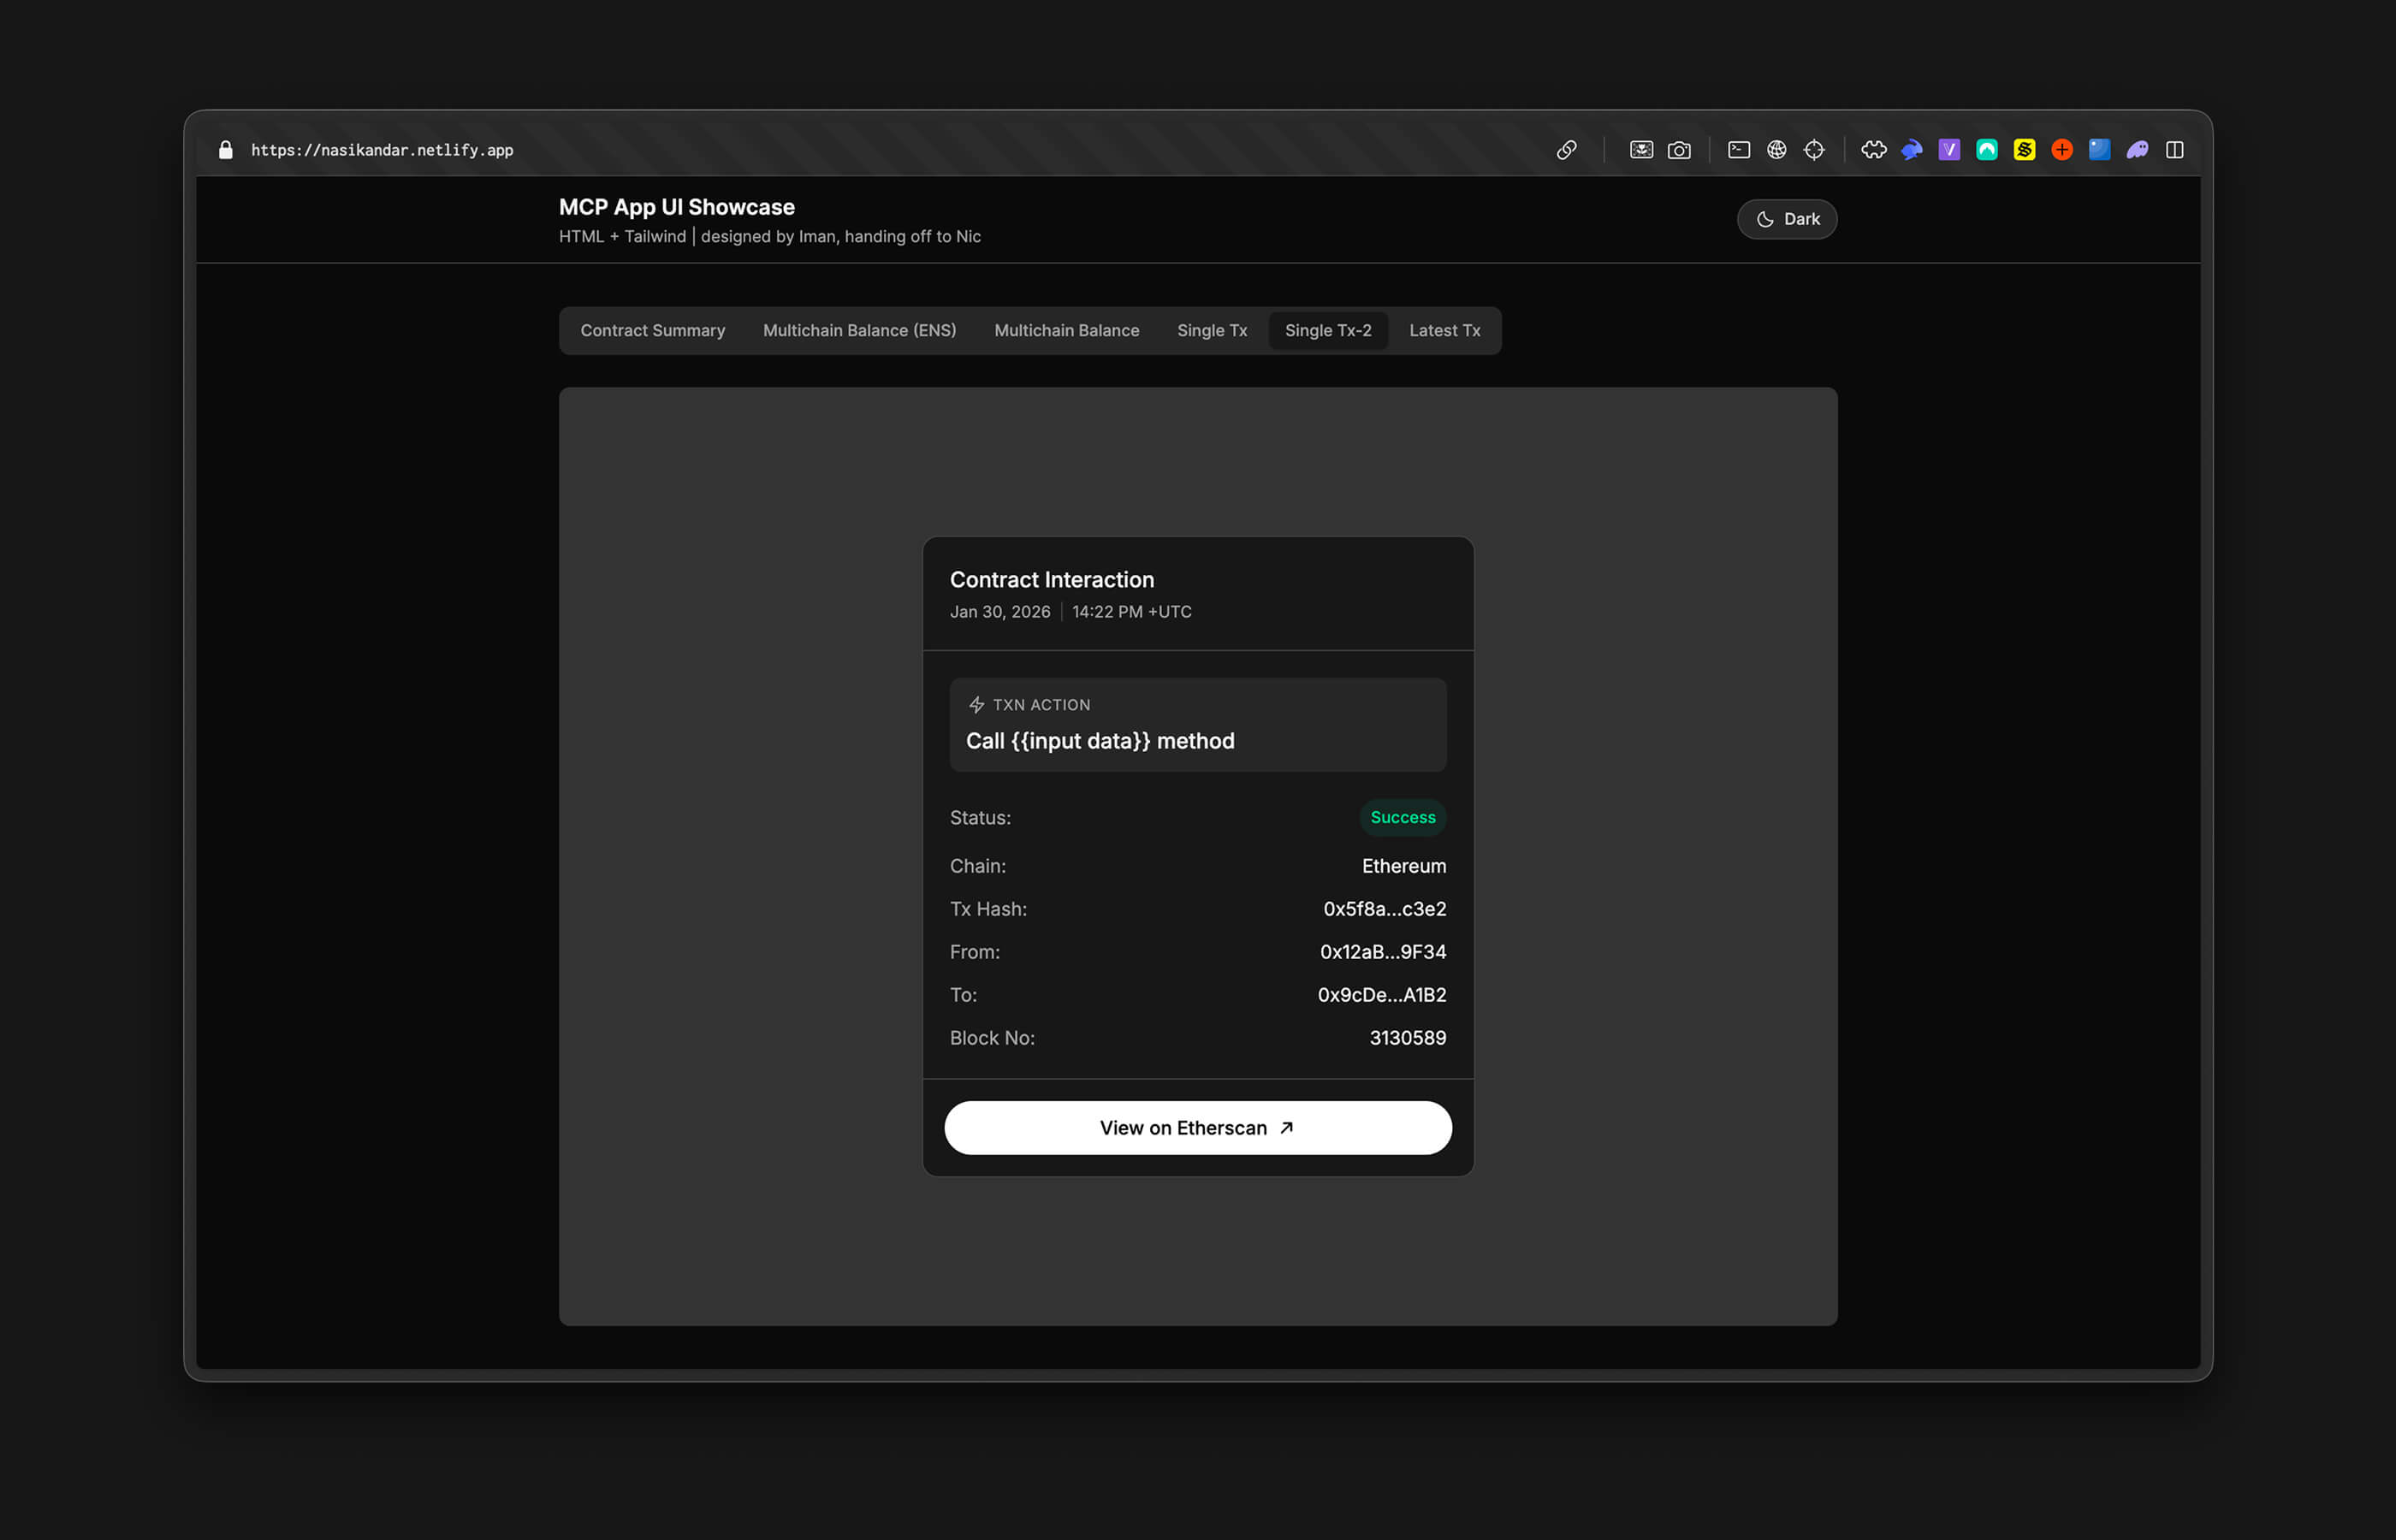2396x1540 pixels.
Task: Click the lightning bolt TXN ACTION icon
Action: (976, 705)
